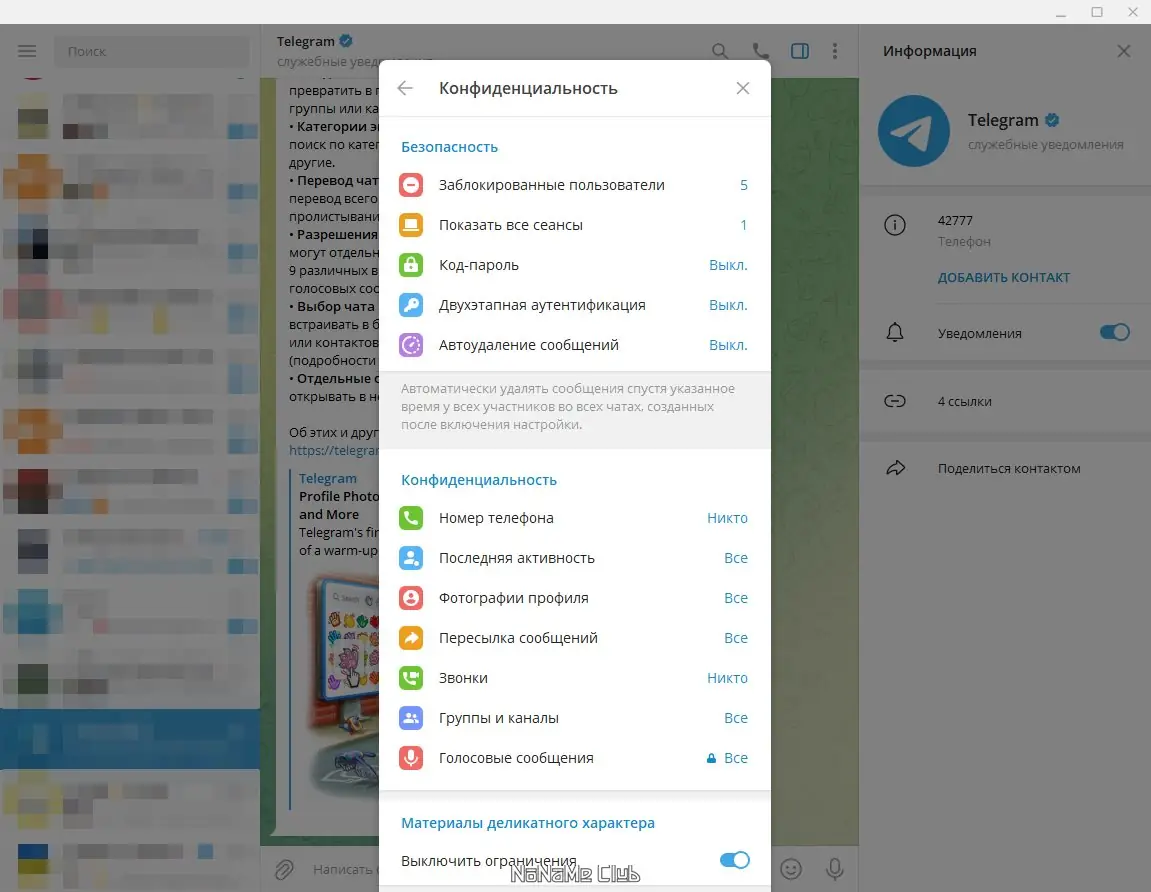The width and height of the screenshot is (1151, 892).
Task: Toggle Выключить ограничения switch
Action: click(734, 860)
